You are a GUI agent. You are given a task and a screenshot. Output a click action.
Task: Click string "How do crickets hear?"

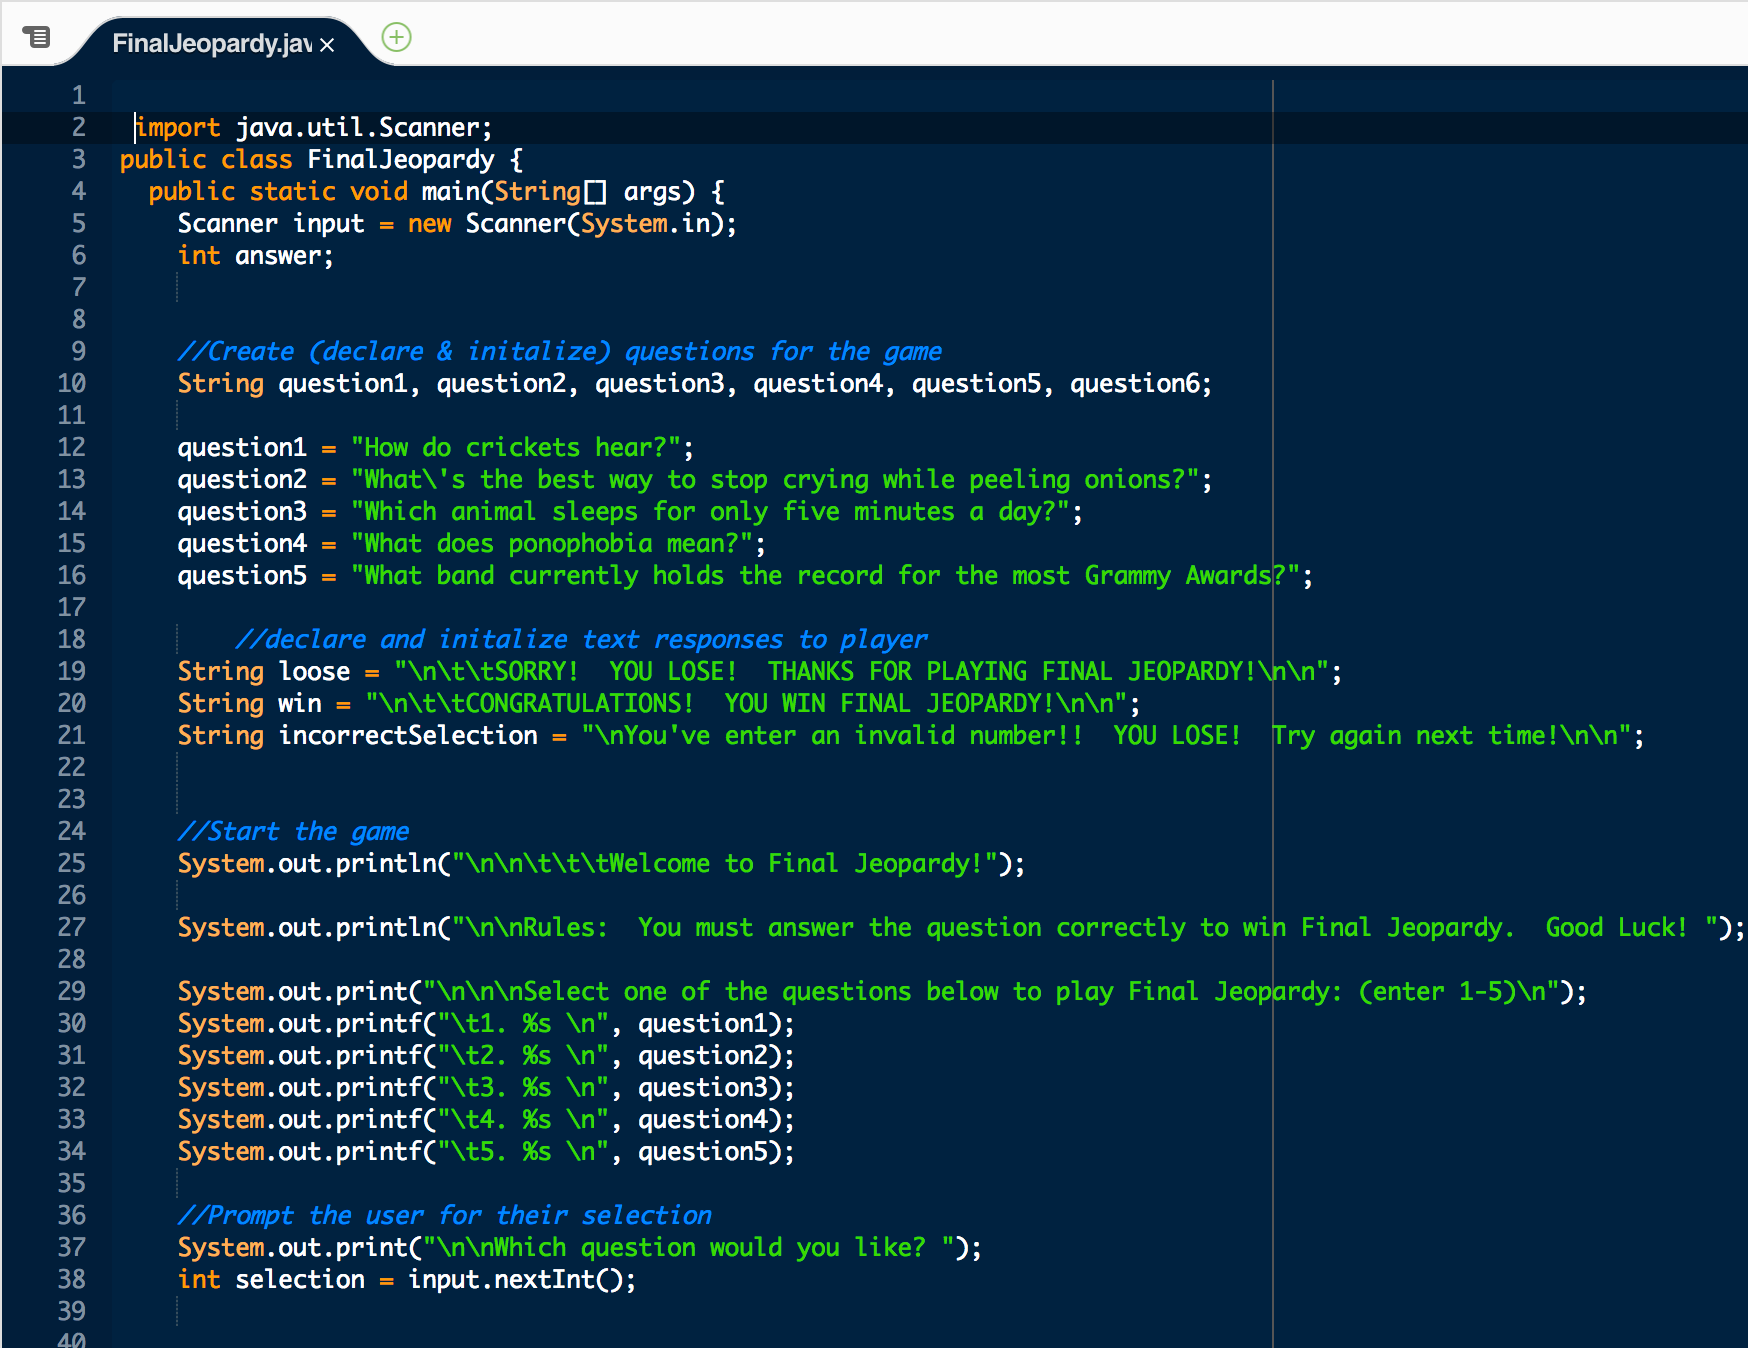click(516, 448)
